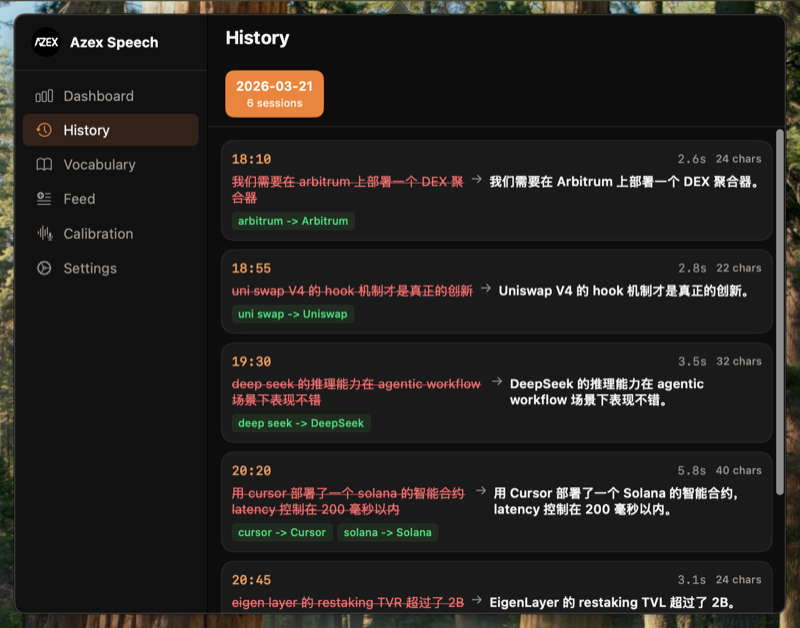Click the 19:30 session timestamp
Image resolution: width=800 pixels, height=628 pixels.
coord(252,362)
